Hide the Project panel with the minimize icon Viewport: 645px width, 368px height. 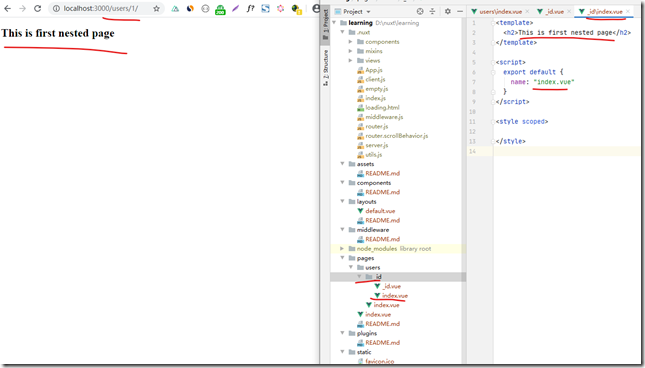pyautogui.click(x=460, y=12)
